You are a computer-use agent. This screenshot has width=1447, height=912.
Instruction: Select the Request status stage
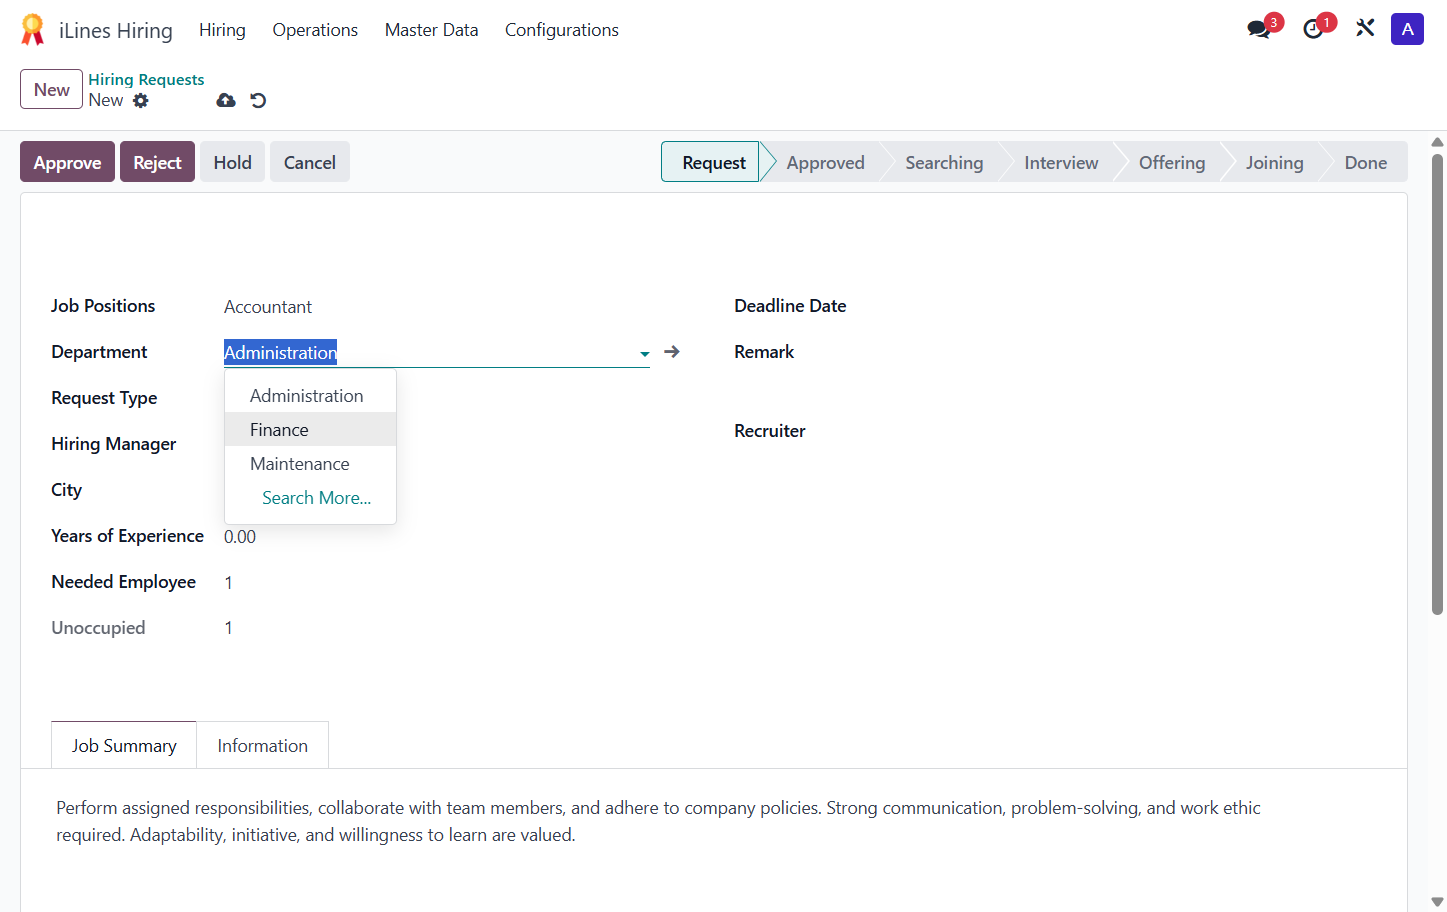point(713,162)
